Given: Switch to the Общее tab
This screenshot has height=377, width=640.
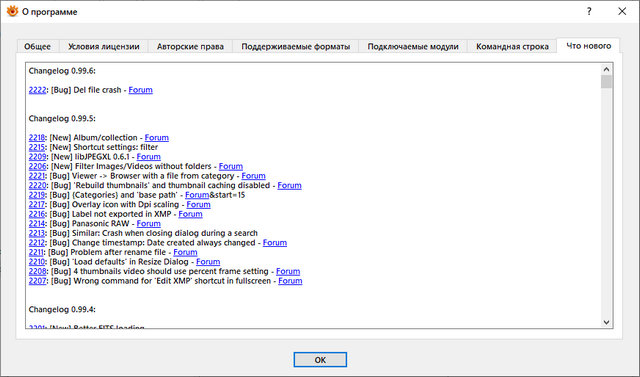Looking at the screenshot, I should (x=38, y=46).
